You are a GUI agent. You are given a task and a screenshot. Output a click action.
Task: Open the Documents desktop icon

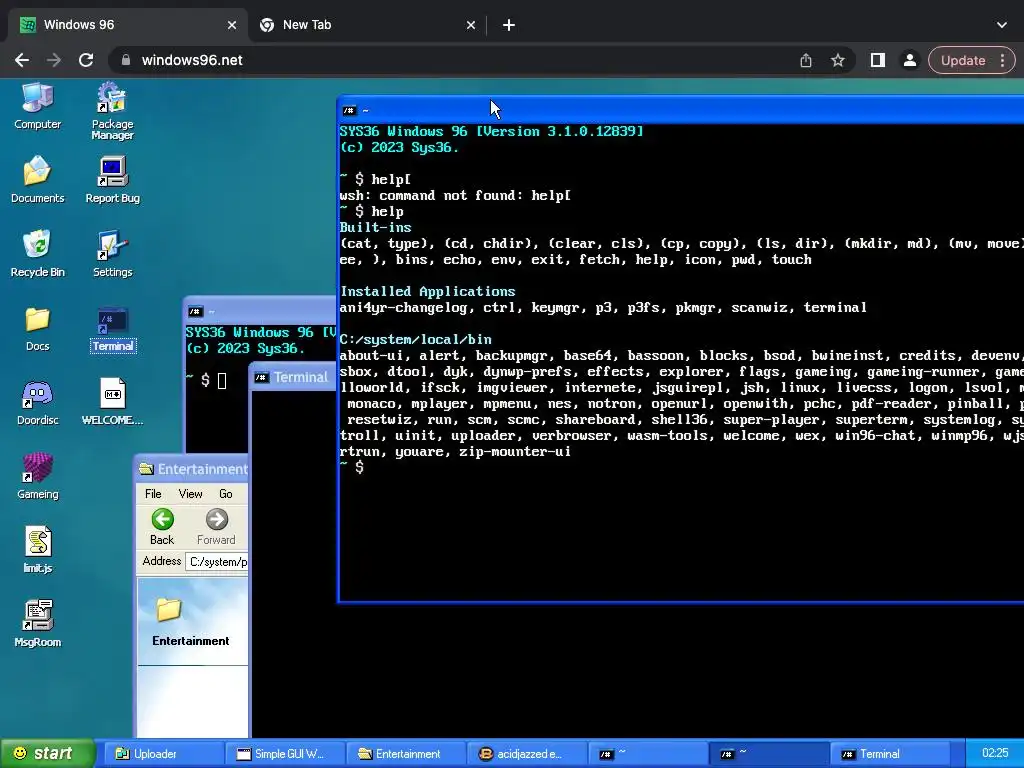[37, 180]
